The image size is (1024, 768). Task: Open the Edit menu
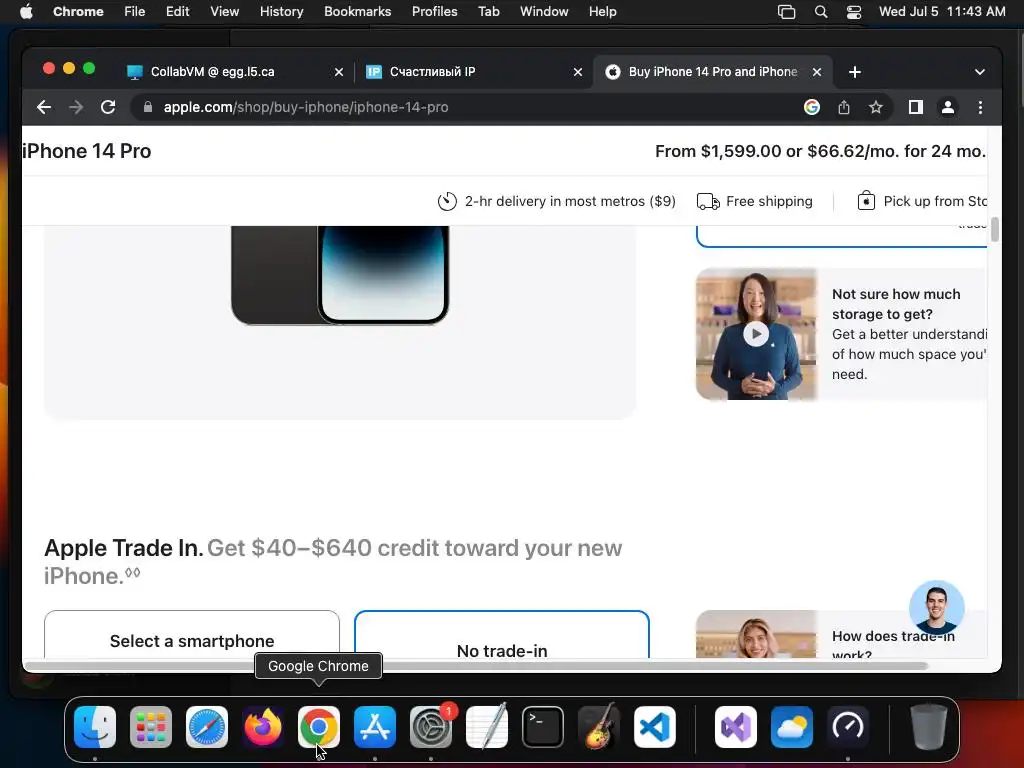(x=177, y=12)
